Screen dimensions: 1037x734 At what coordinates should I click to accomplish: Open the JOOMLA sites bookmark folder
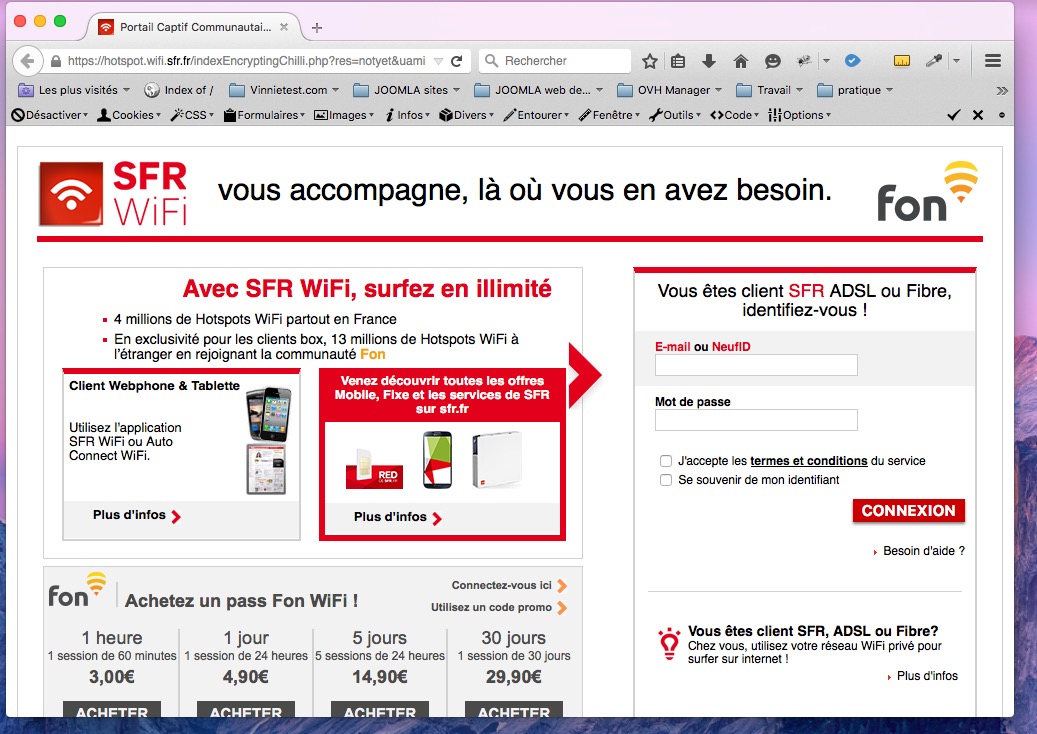click(x=406, y=91)
